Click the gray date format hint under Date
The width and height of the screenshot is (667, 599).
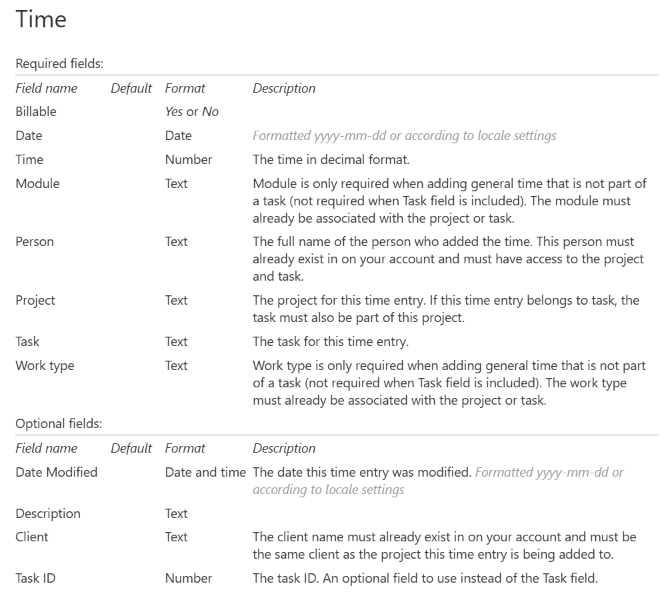pyautogui.click(x=404, y=136)
